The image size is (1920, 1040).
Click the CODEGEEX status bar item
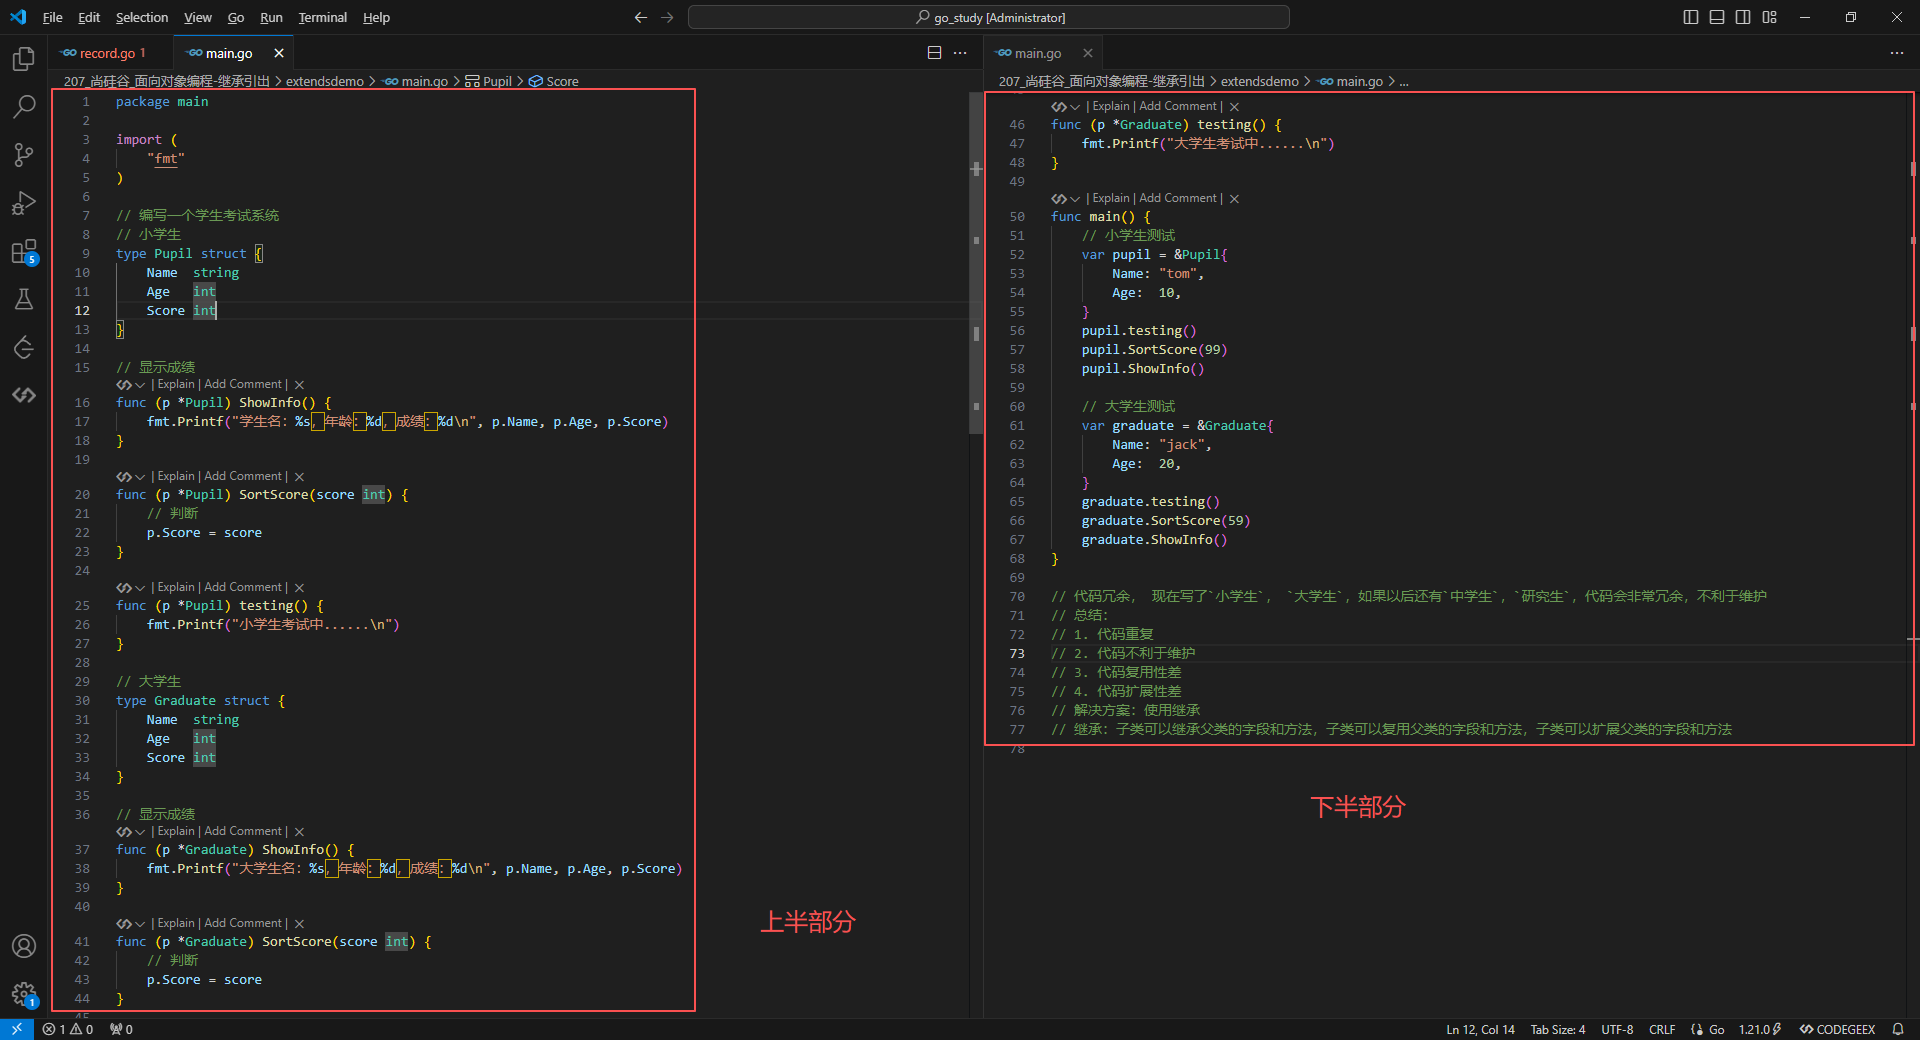click(x=1837, y=1029)
